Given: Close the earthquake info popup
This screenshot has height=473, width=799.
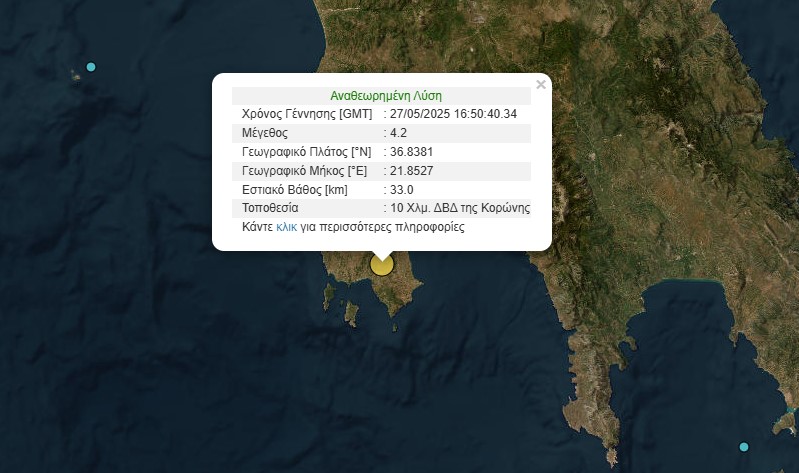Looking at the screenshot, I should click(541, 85).
